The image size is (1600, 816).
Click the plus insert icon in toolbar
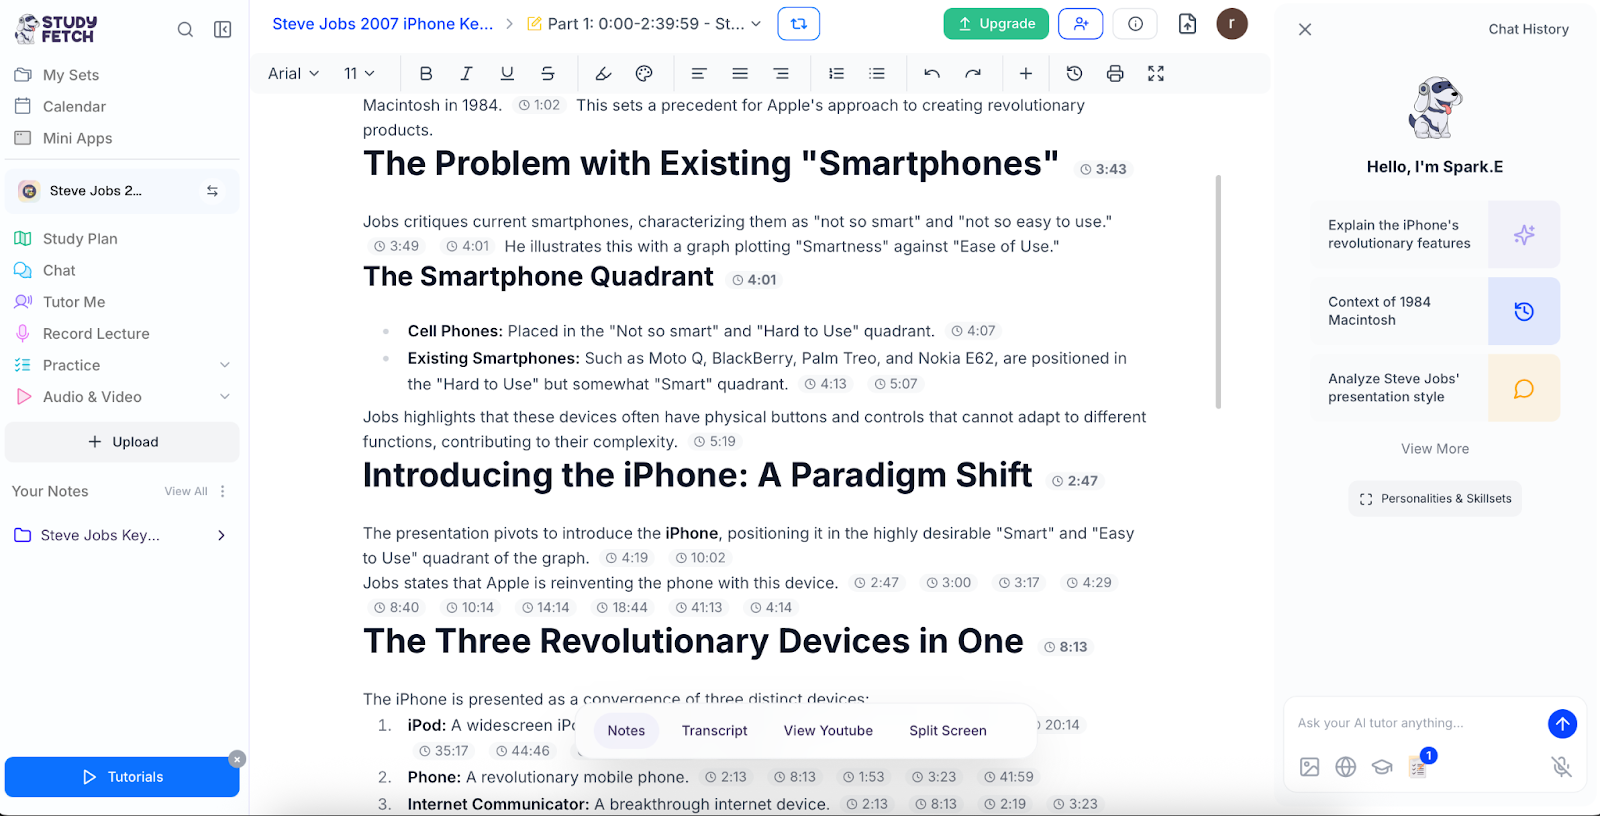coord(1026,73)
